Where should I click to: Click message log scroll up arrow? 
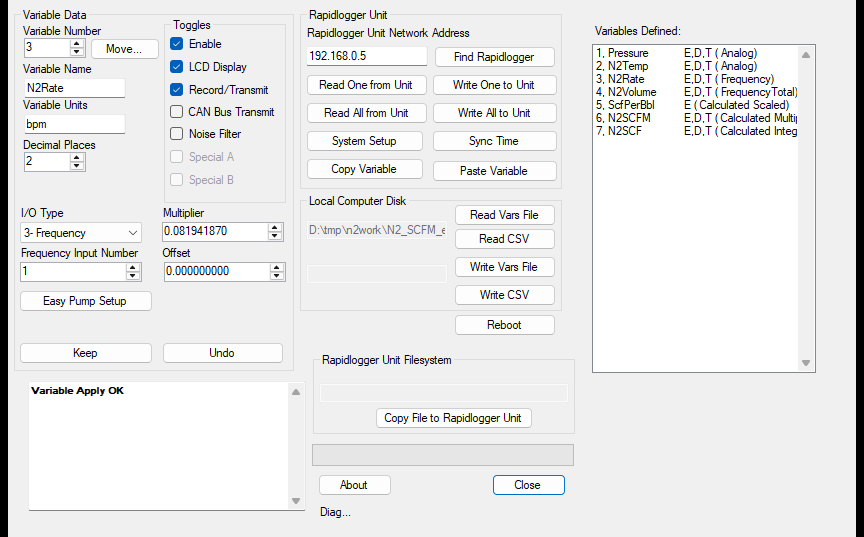click(296, 392)
